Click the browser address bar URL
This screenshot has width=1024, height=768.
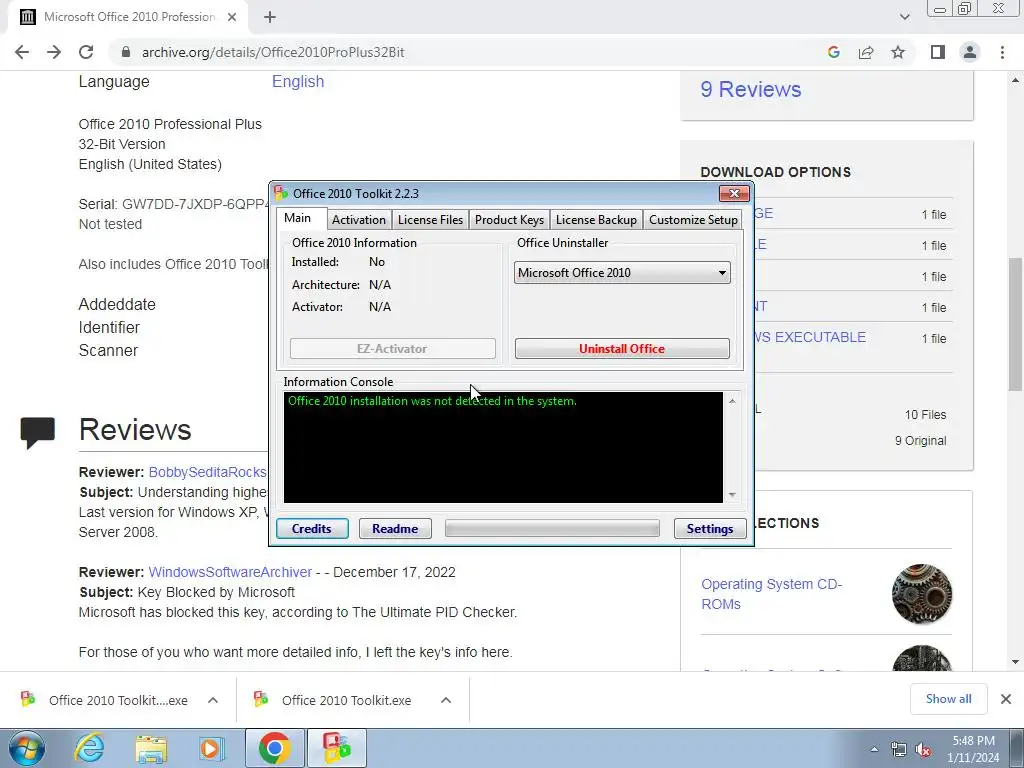(273, 52)
